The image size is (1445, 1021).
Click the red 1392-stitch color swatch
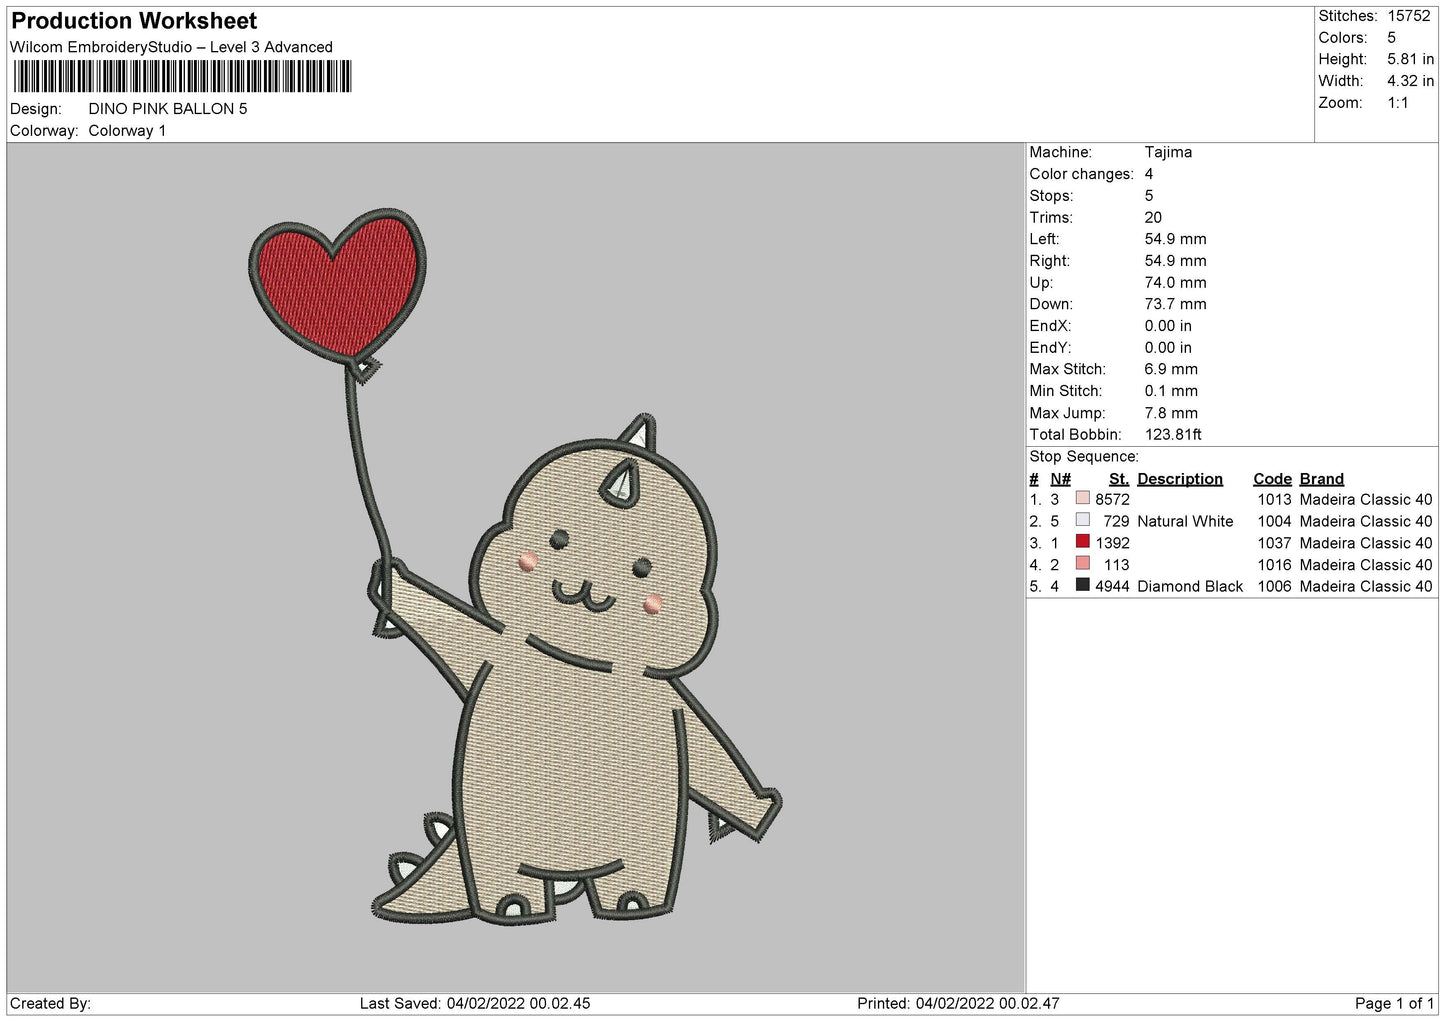(1082, 542)
